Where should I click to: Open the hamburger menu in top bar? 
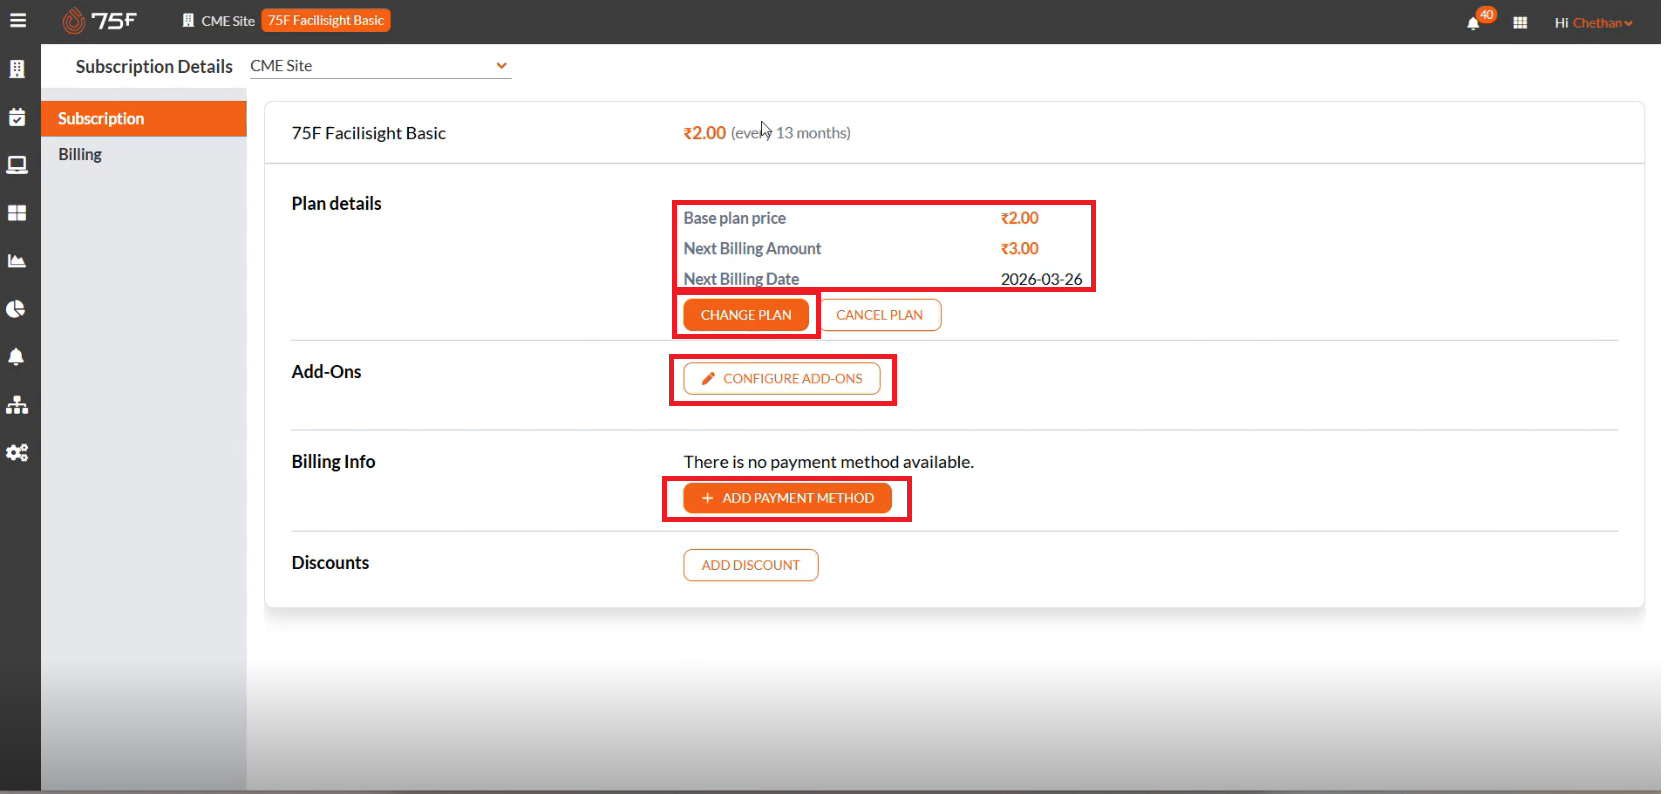pyautogui.click(x=18, y=21)
